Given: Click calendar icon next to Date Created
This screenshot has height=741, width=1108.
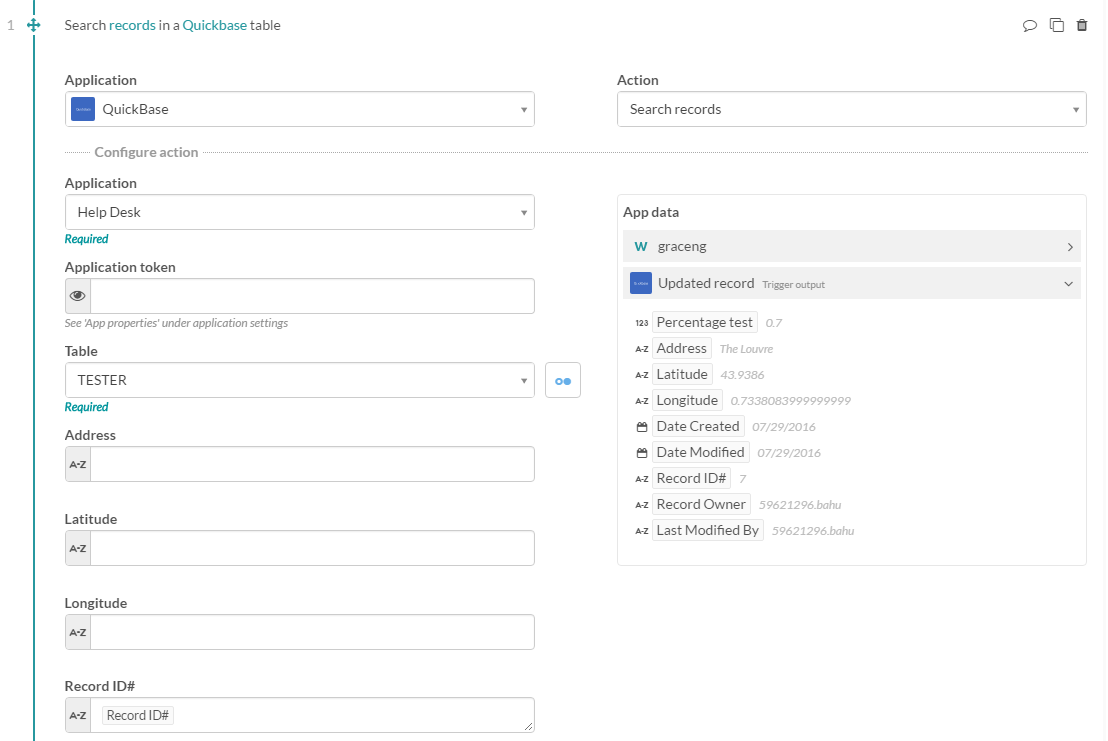Looking at the screenshot, I should [x=642, y=427].
